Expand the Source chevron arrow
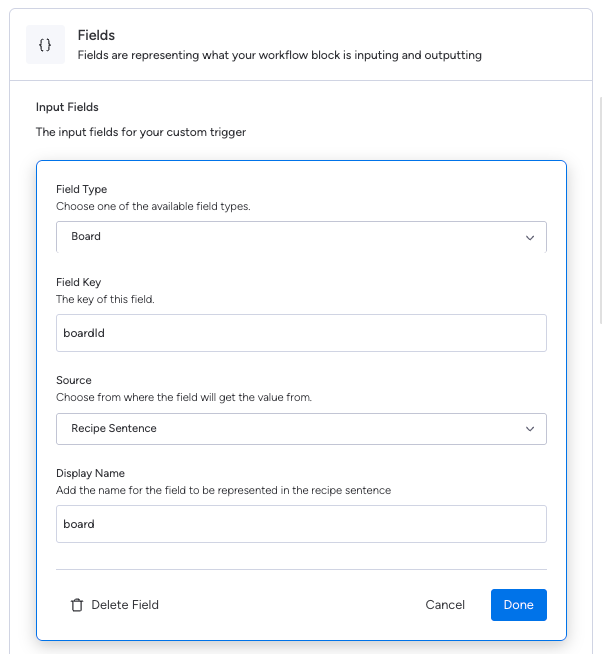The image size is (602, 654). 530,429
